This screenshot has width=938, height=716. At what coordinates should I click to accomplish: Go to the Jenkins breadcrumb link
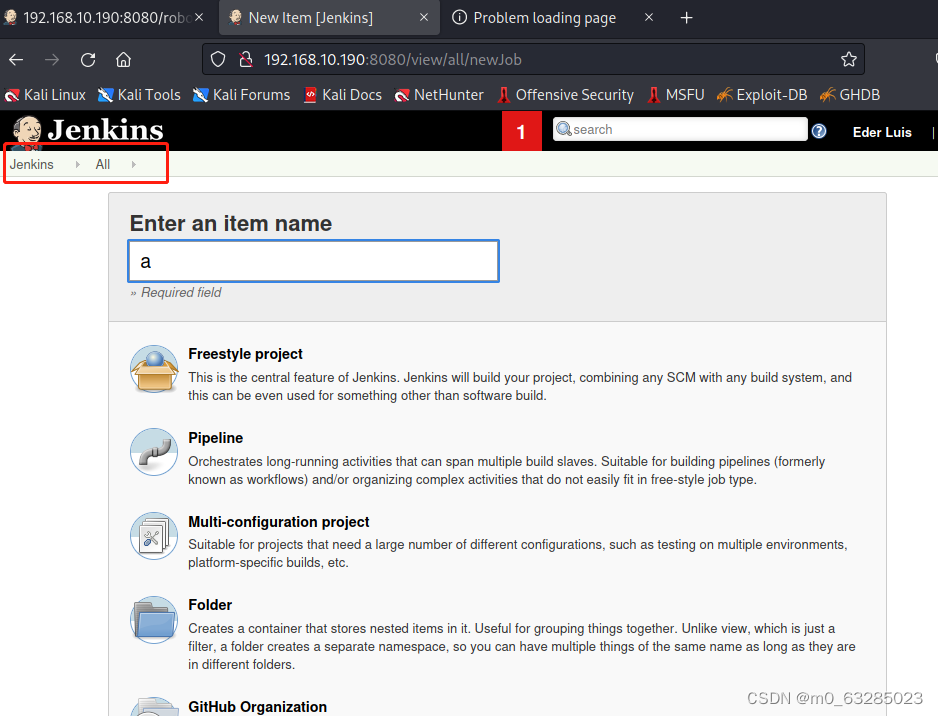tap(32, 164)
